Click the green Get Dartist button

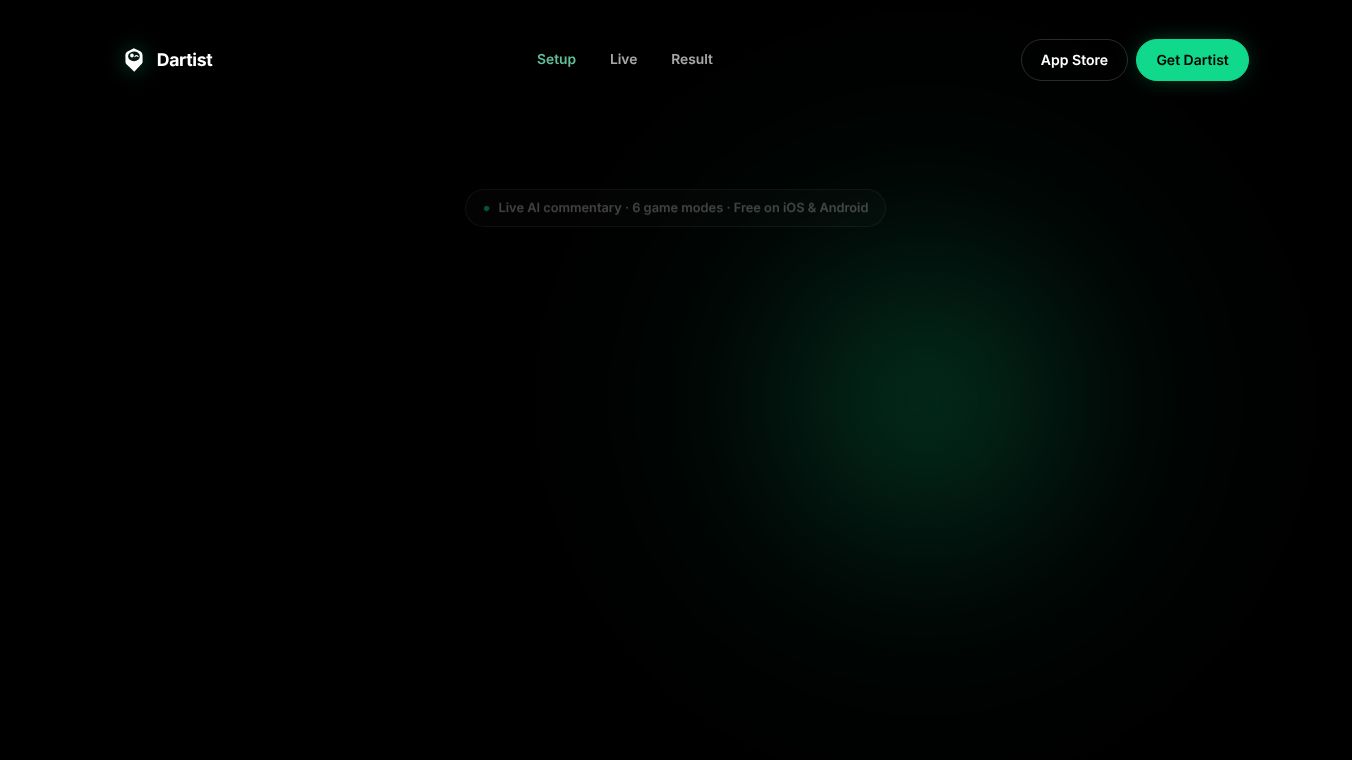[x=1192, y=60]
